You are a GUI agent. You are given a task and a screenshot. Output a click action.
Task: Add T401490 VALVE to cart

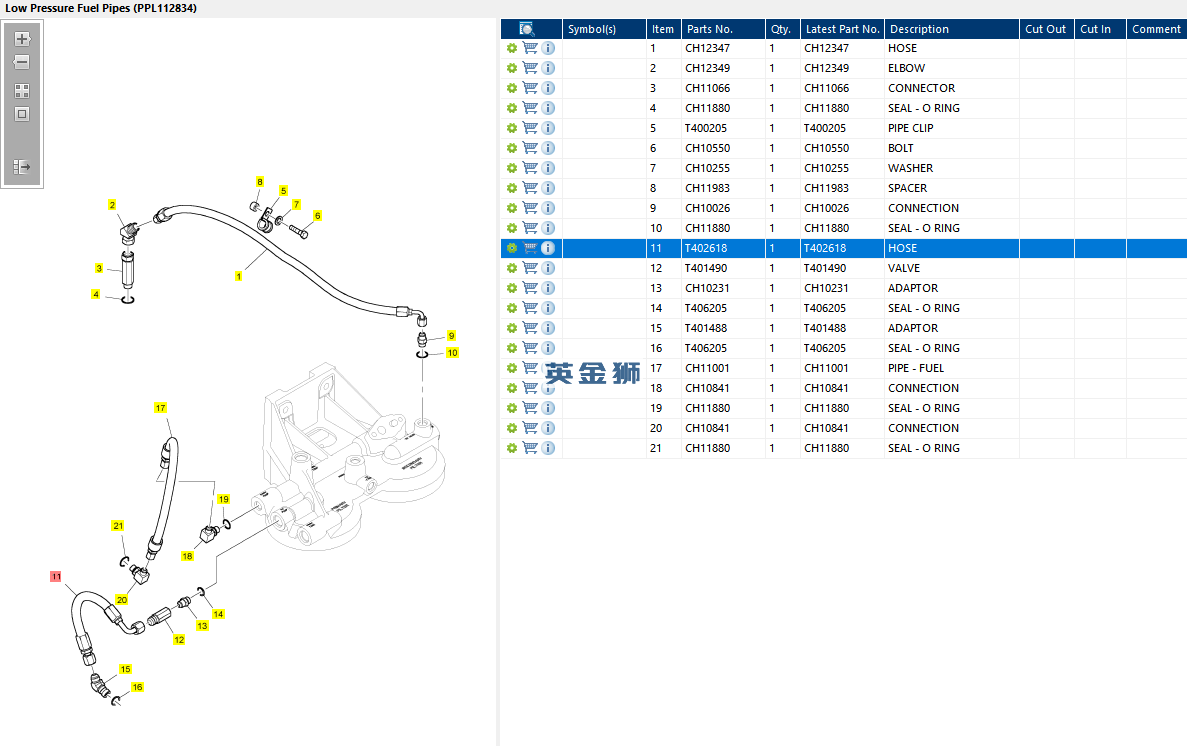pyautogui.click(x=530, y=268)
